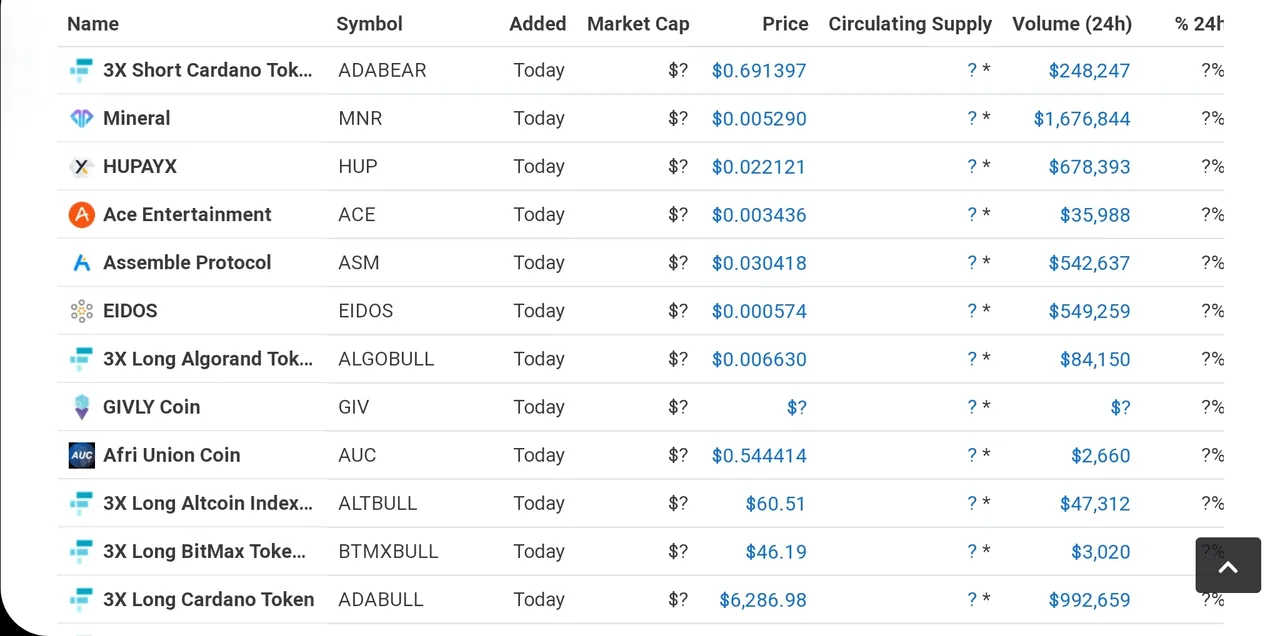The height and width of the screenshot is (636, 1280).
Task: Click Mineral's volume $1,676,844 link
Action: [1082, 119]
